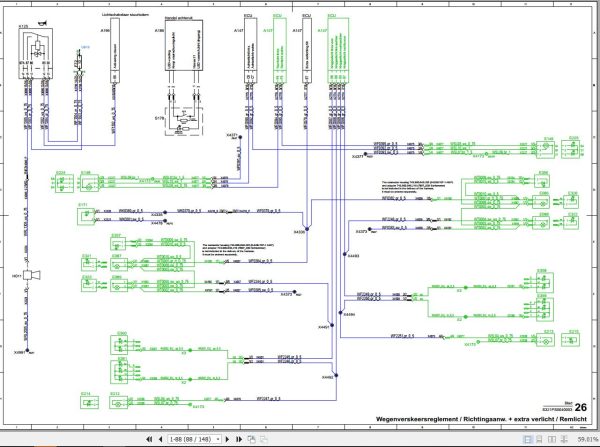Screen dimensions: 600x447
Task: Click the 59.01% zoom level
Action: point(587,439)
